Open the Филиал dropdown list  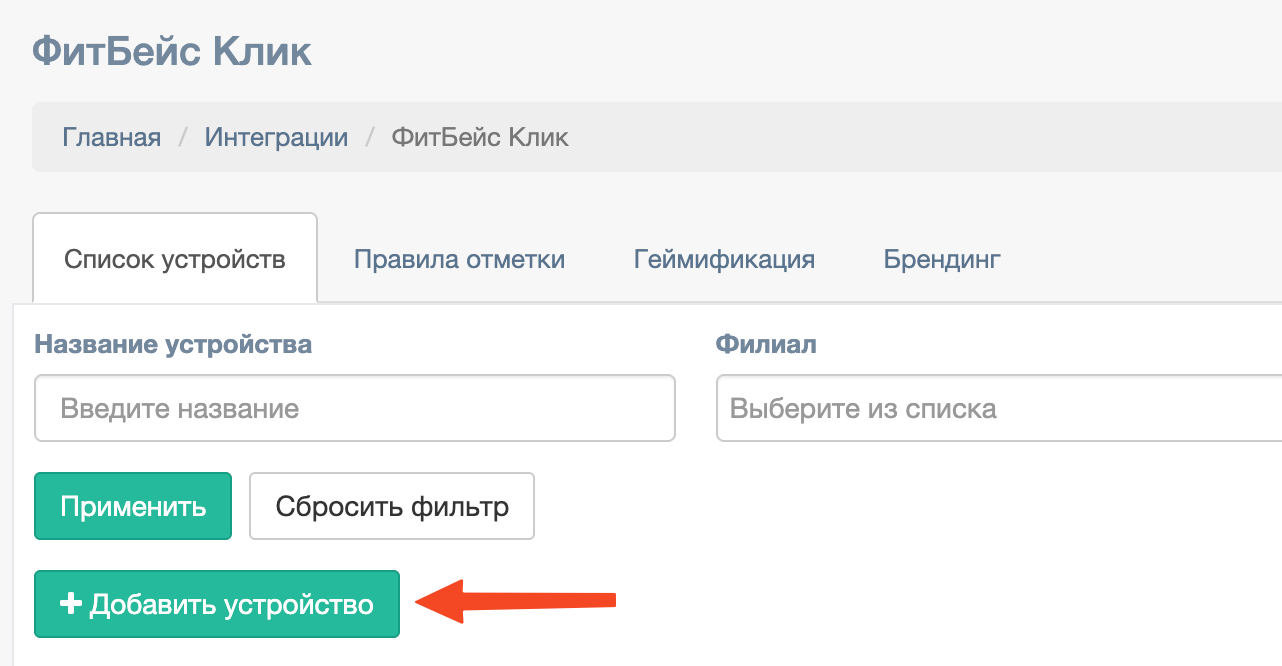click(x=998, y=408)
